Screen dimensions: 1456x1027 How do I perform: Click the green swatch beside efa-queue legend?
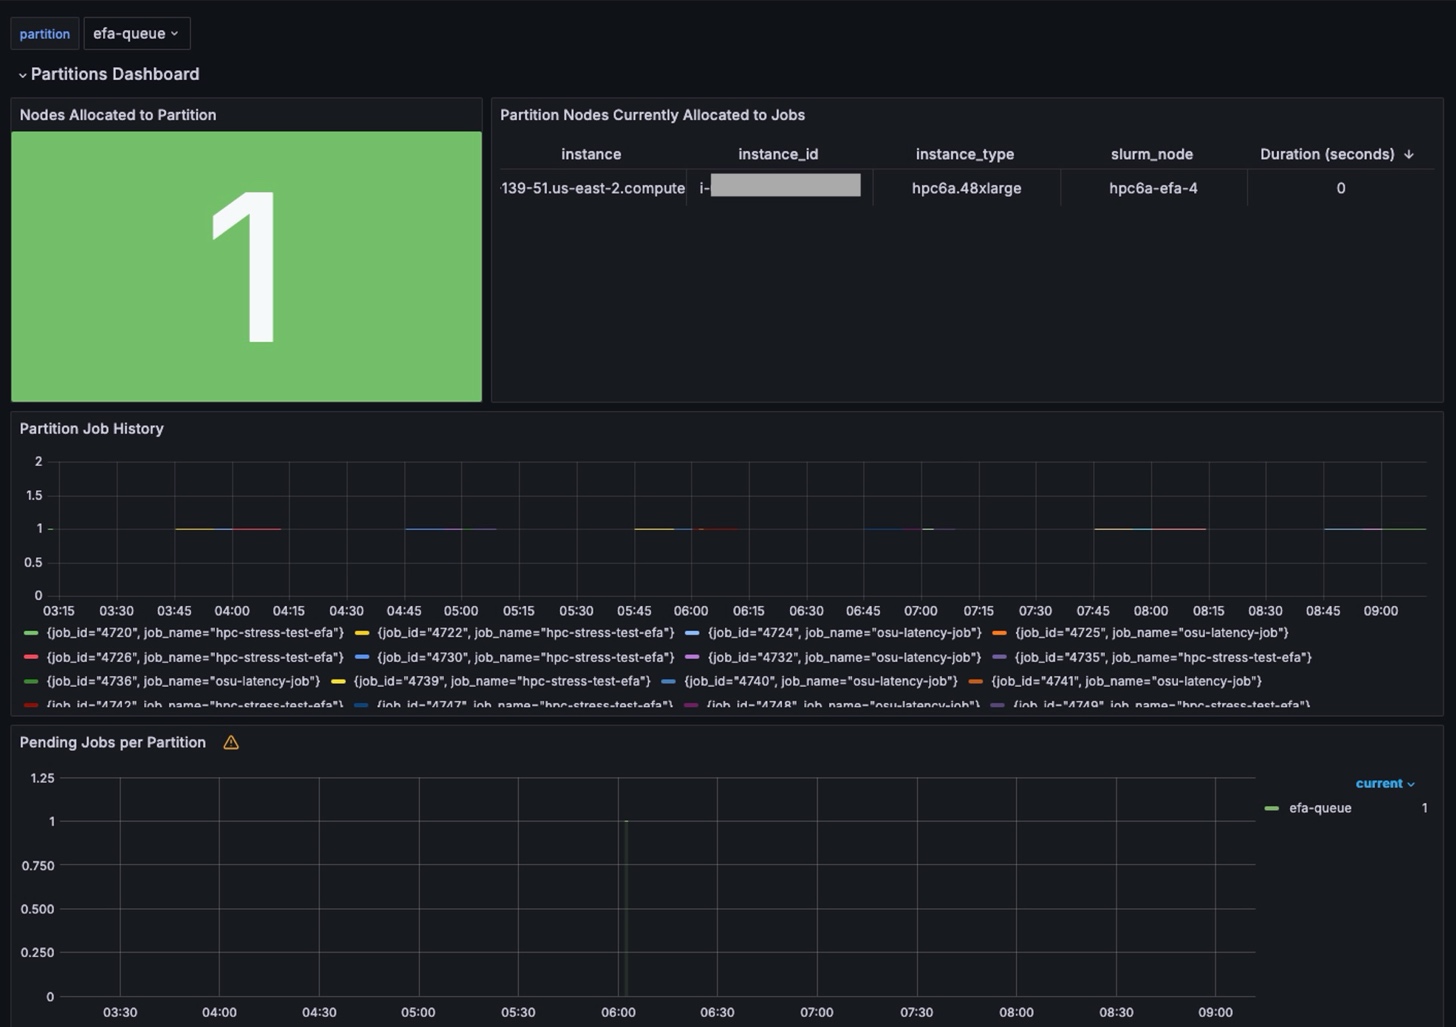[x=1272, y=808]
